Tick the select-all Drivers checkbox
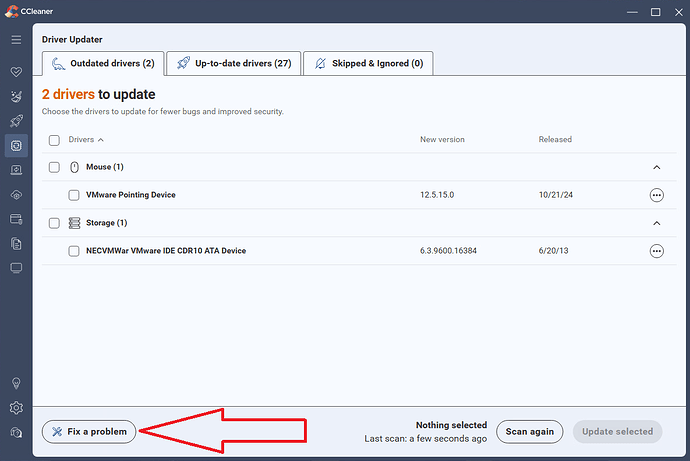This screenshot has height=461, width=690. coord(54,140)
